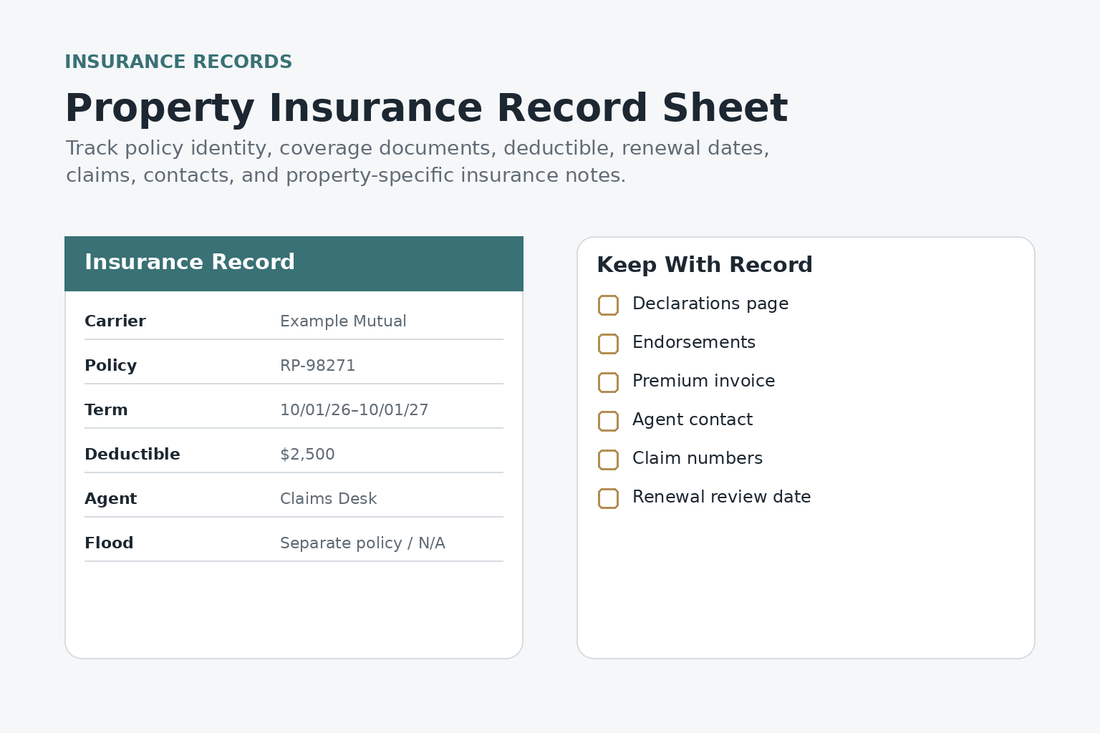Select the Claims Desk agent value
This screenshot has height=733, width=1100.
tap(328, 499)
